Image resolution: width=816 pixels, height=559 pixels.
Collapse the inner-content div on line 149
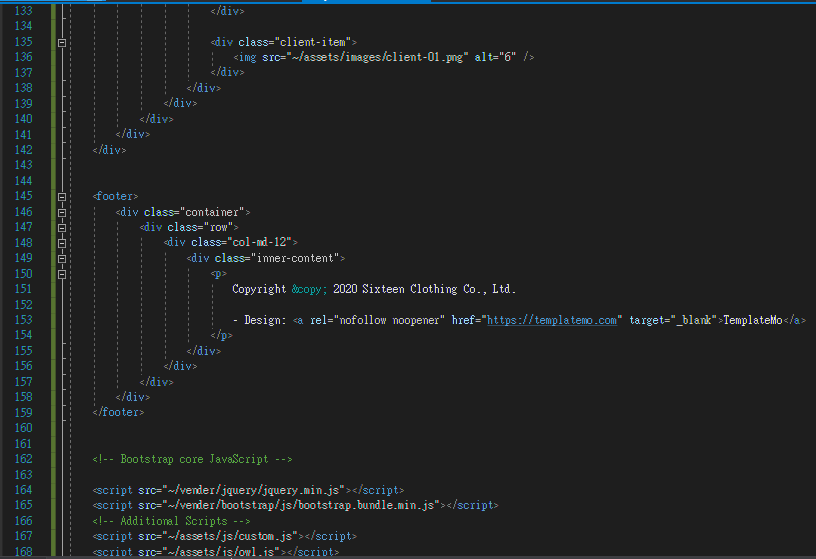point(62,259)
